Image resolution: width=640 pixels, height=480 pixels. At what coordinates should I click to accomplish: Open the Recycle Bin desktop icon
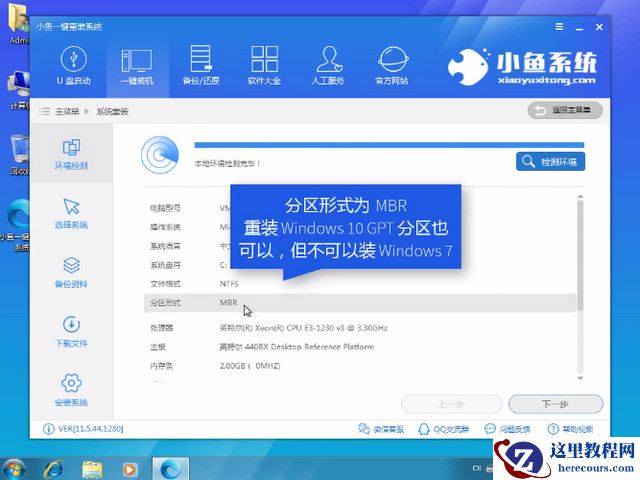click(x=19, y=154)
